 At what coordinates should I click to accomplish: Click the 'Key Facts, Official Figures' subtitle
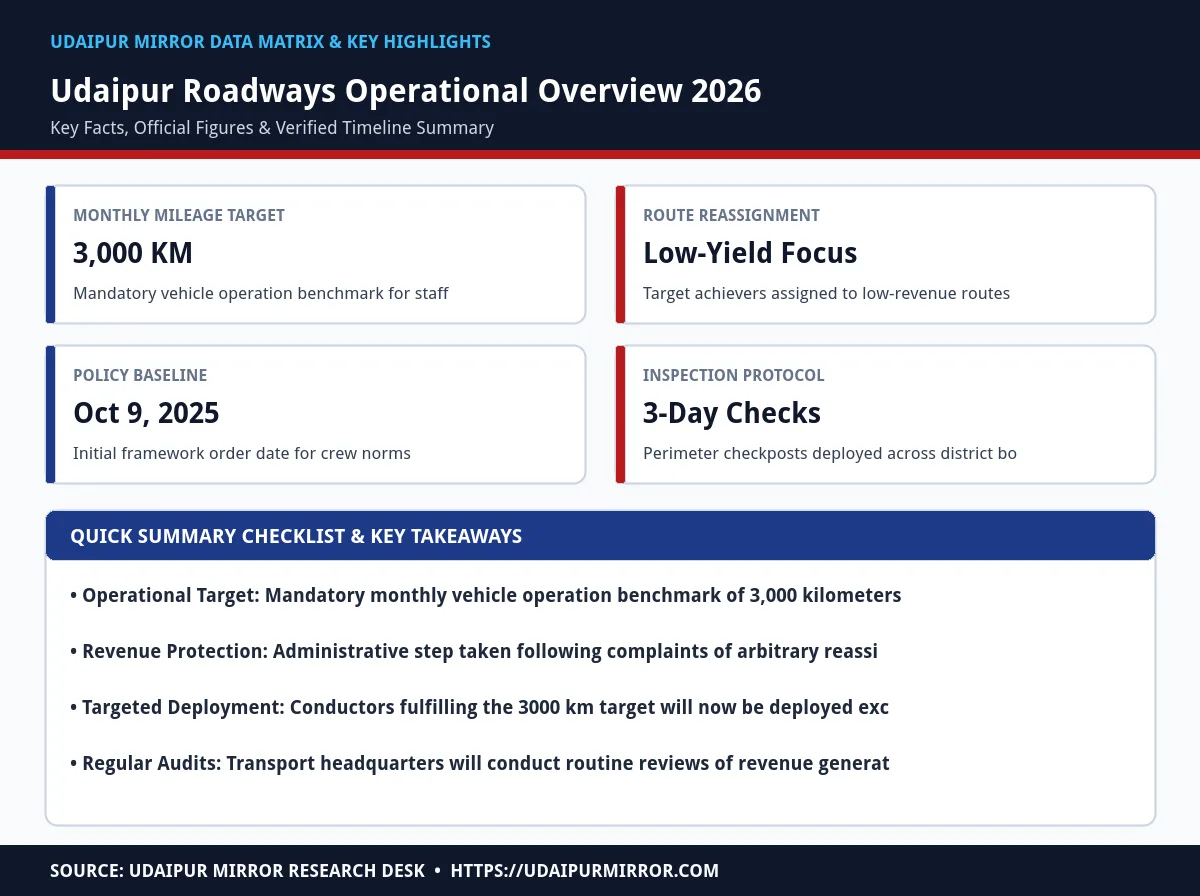272,128
